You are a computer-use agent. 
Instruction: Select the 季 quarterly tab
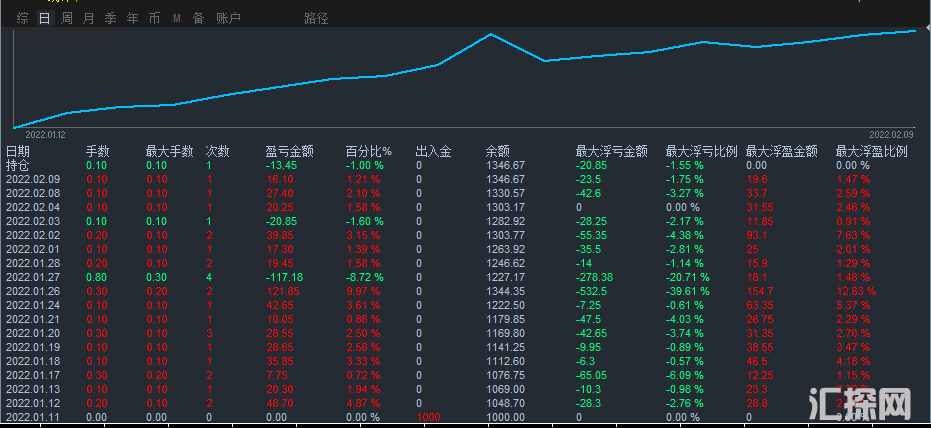point(110,18)
